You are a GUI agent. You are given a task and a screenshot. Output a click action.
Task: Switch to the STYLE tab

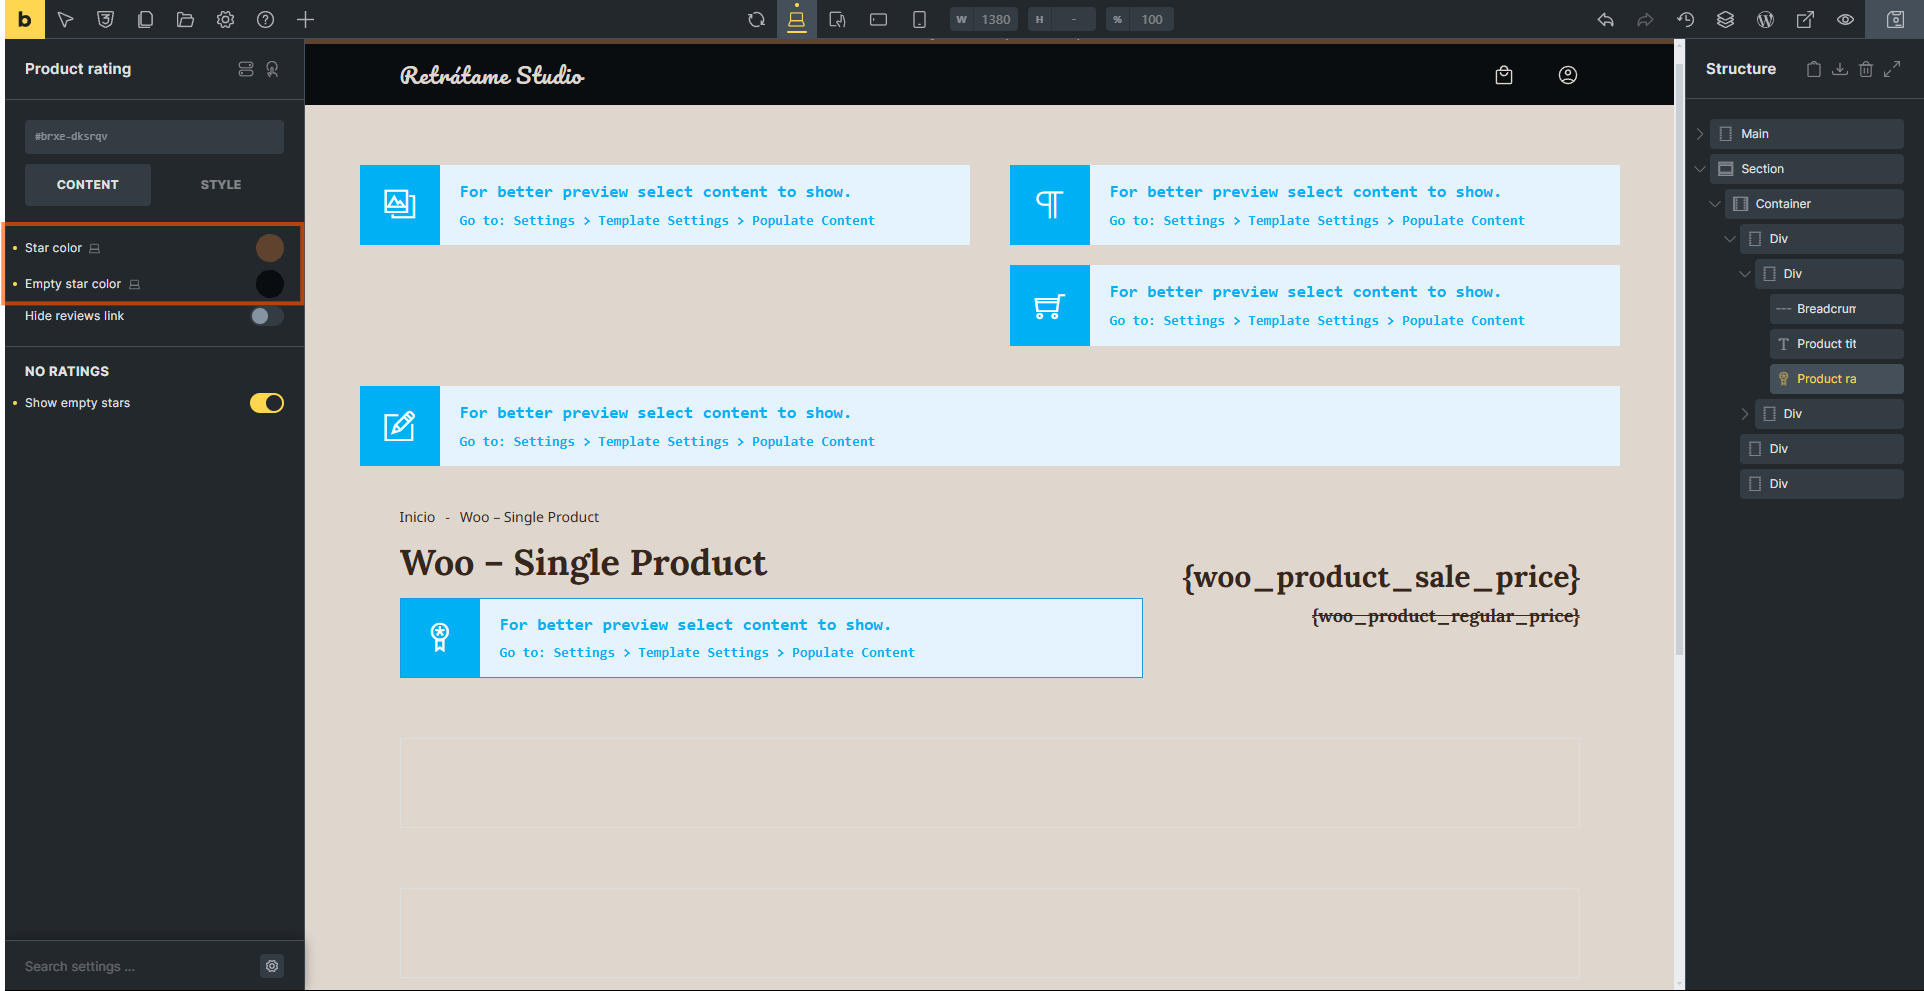[x=220, y=184]
